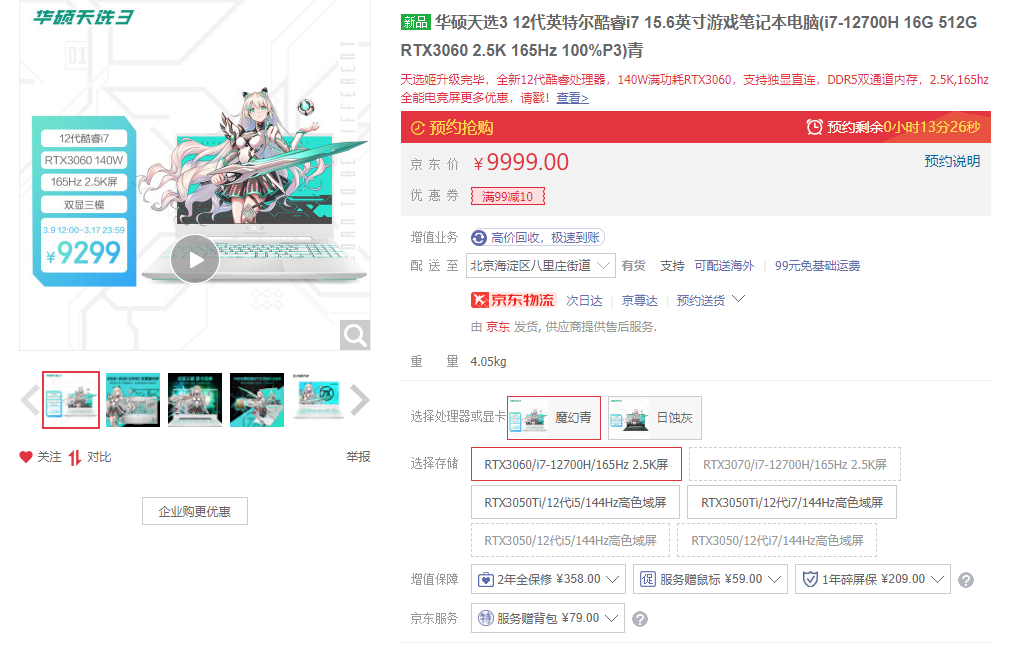1010x648 pixels.
Task: Click help icon next to 1年碎屏保
Action: point(965,580)
